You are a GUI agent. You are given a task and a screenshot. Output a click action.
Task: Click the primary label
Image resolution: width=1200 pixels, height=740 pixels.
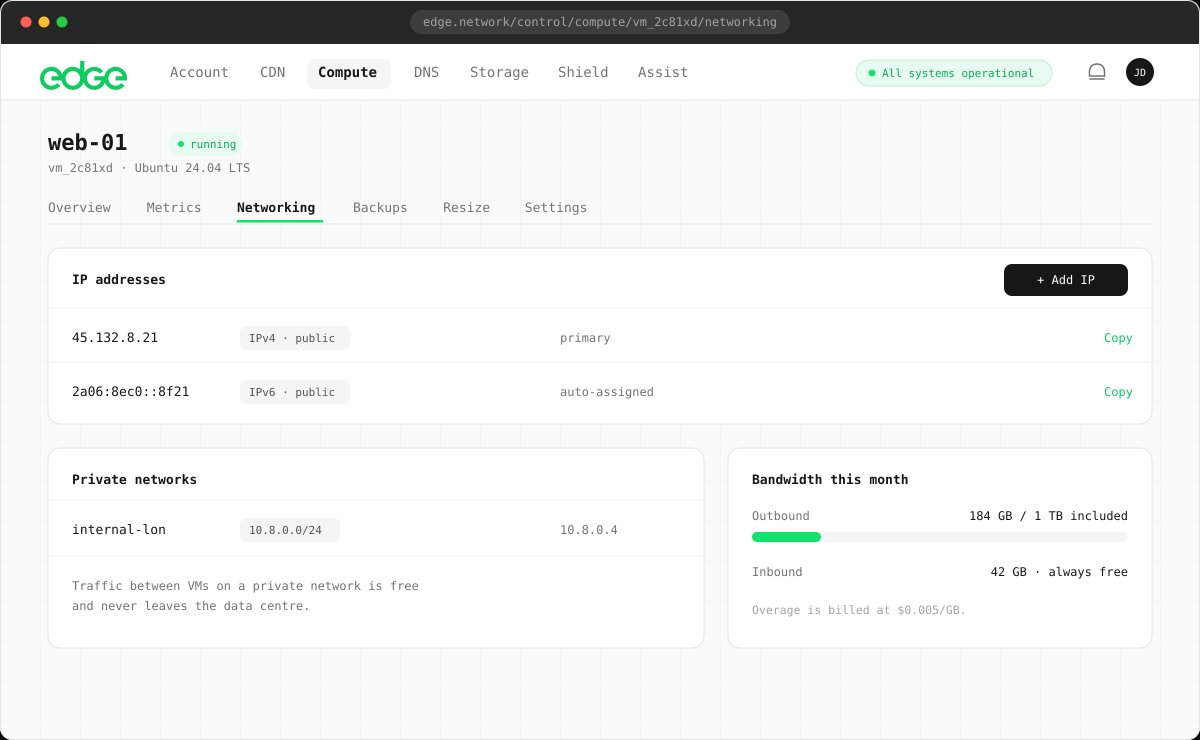pos(585,338)
